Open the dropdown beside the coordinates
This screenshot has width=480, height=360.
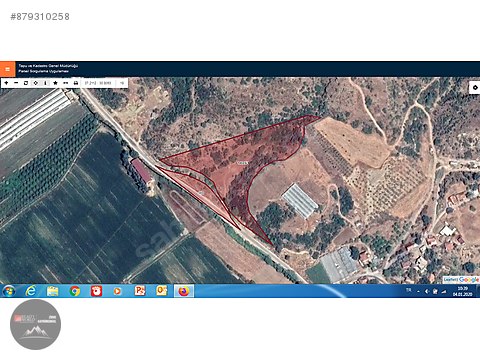point(122,83)
